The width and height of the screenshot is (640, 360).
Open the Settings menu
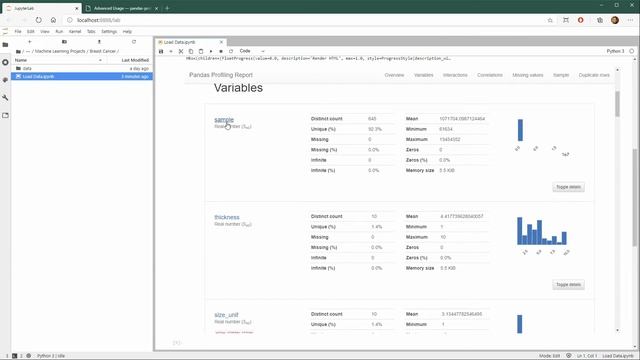(109, 31)
